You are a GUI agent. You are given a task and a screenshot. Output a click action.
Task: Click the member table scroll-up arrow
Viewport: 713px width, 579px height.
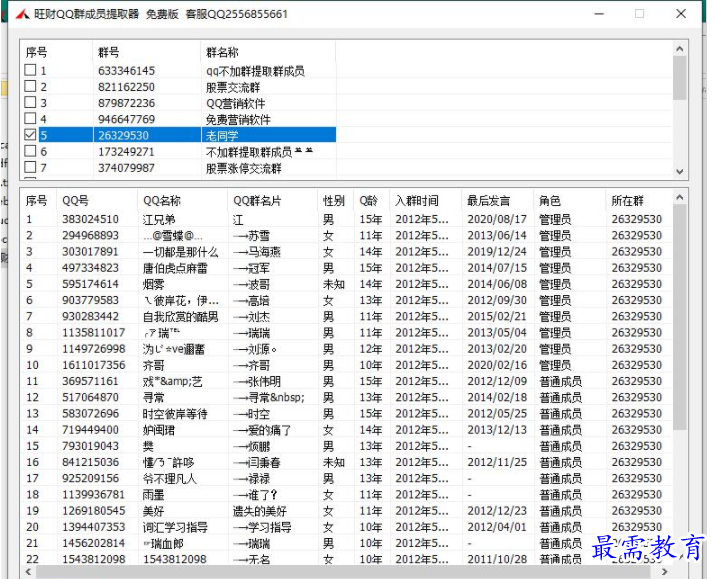pyautogui.click(x=680, y=197)
